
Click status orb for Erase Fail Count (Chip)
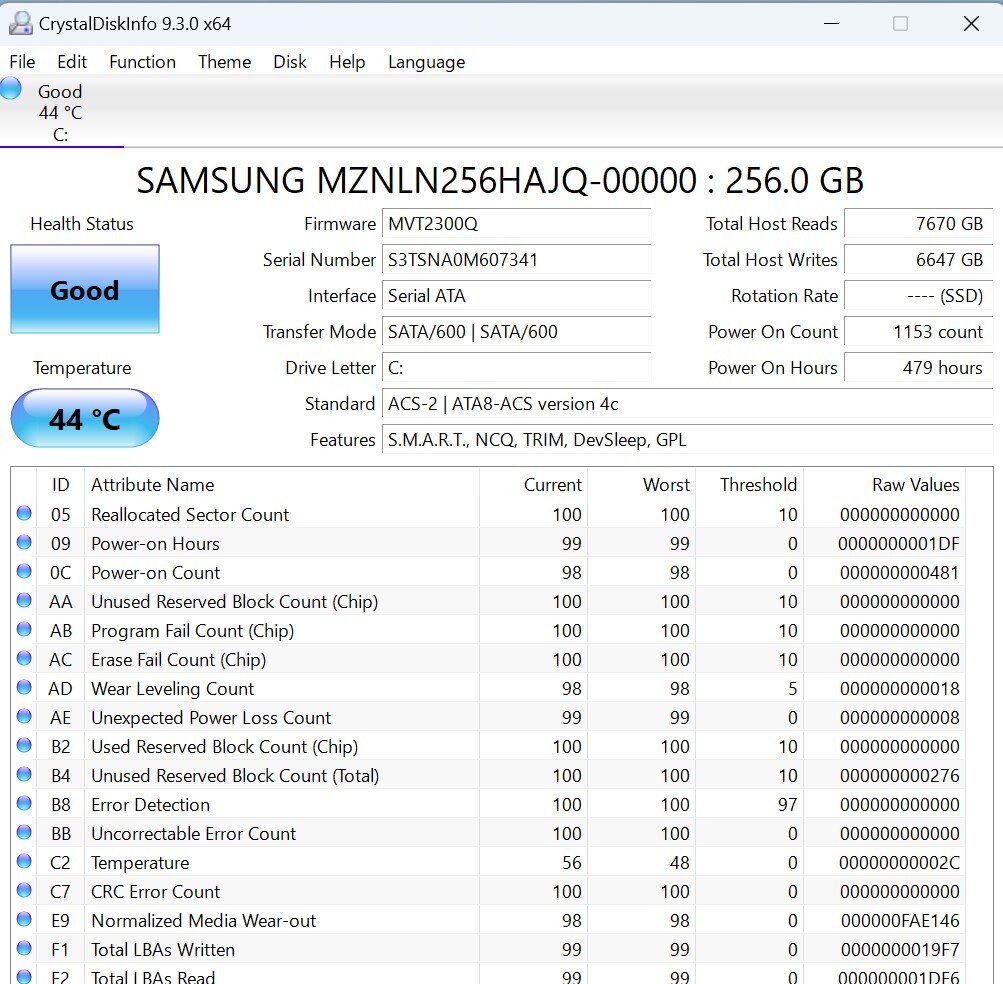[x=24, y=658]
